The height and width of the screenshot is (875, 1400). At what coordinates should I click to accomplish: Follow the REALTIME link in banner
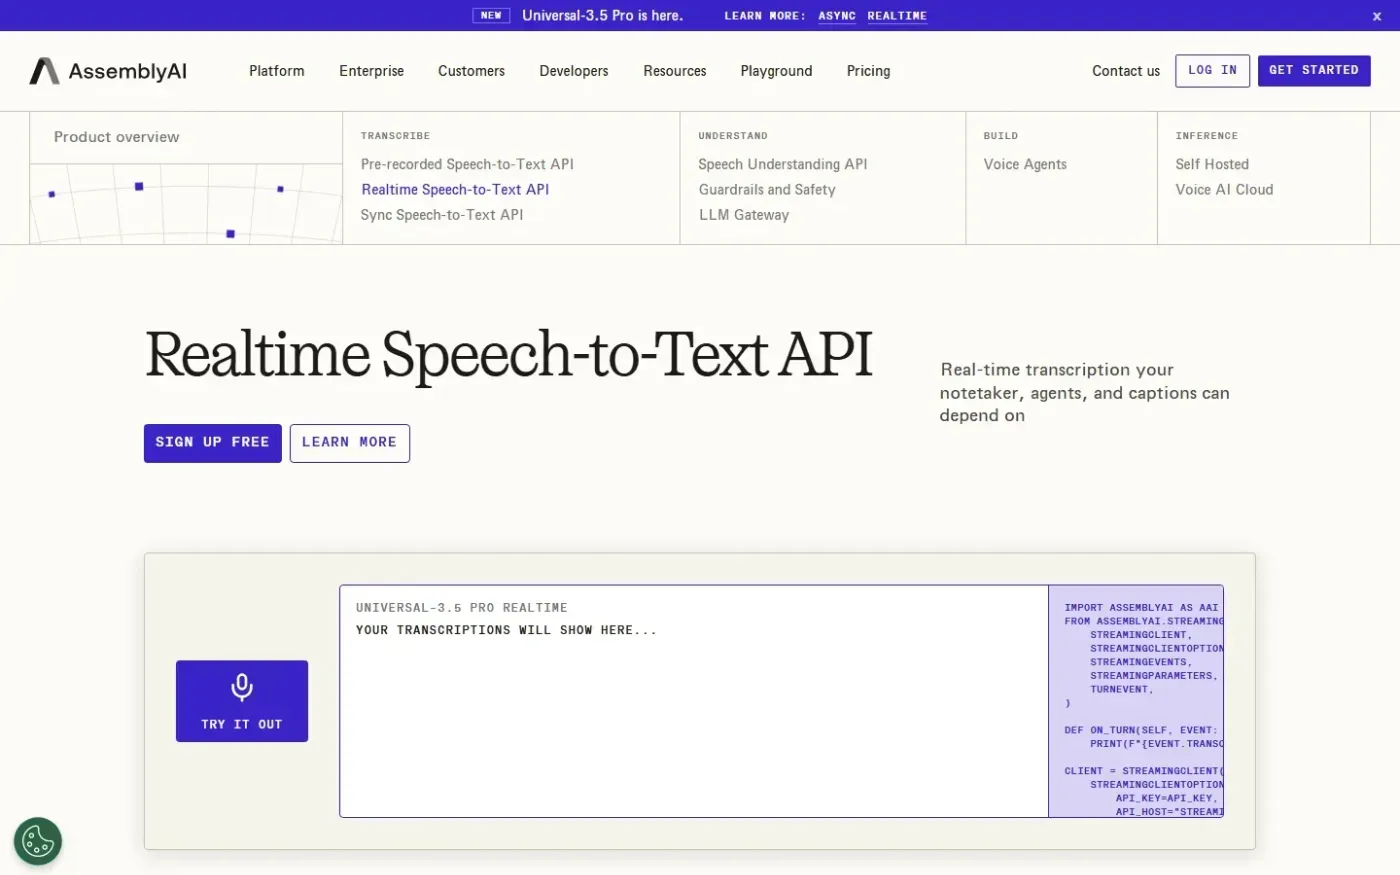(897, 16)
